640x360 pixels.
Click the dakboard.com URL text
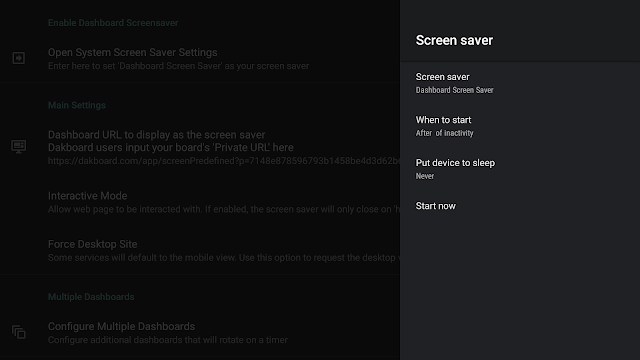pyautogui.click(x=224, y=161)
